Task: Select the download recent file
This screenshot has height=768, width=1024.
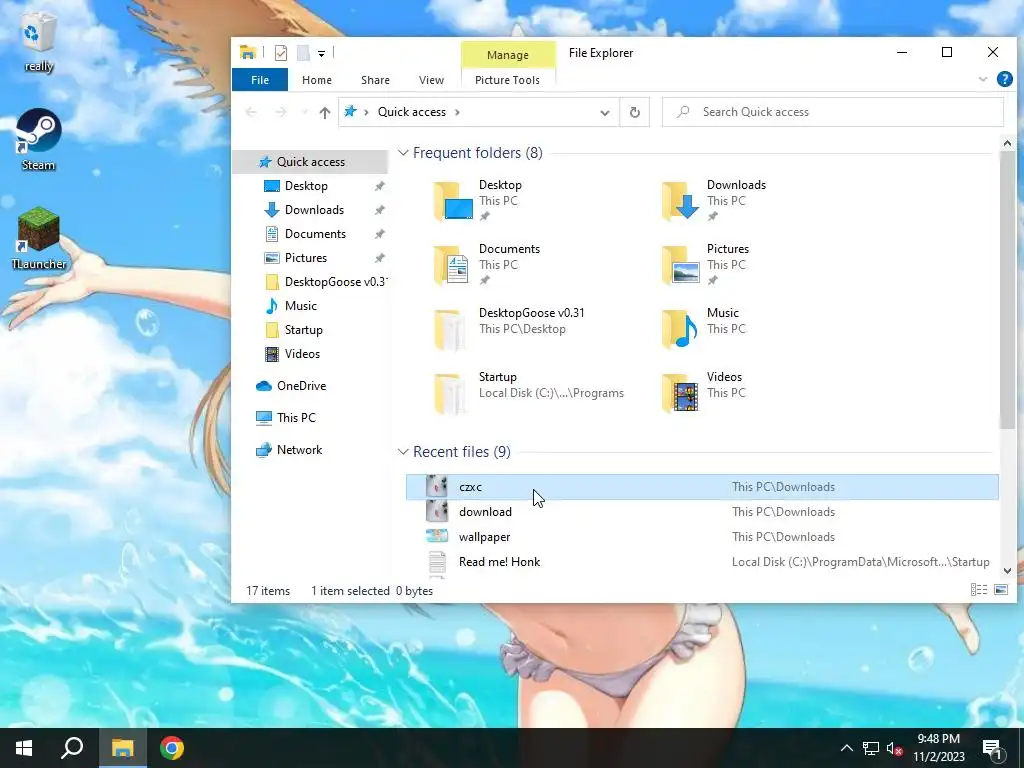Action: click(x=702, y=512)
